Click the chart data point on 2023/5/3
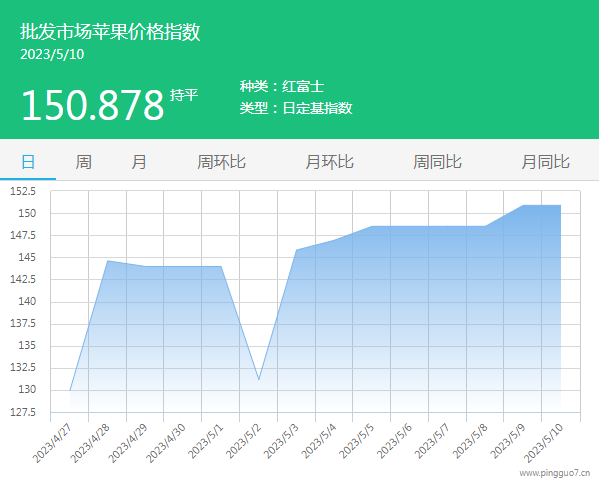The width and height of the screenshot is (599, 484). coord(297,250)
